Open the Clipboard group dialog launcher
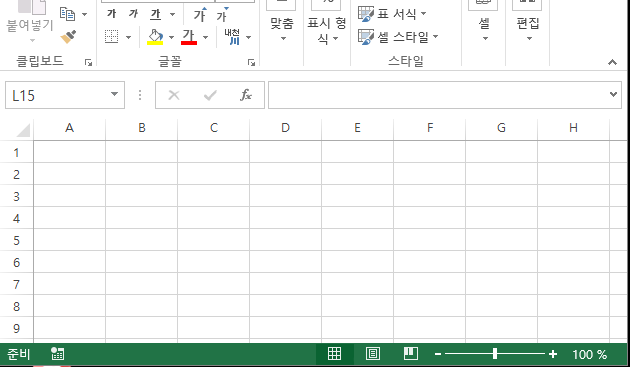 click(88, 62)
